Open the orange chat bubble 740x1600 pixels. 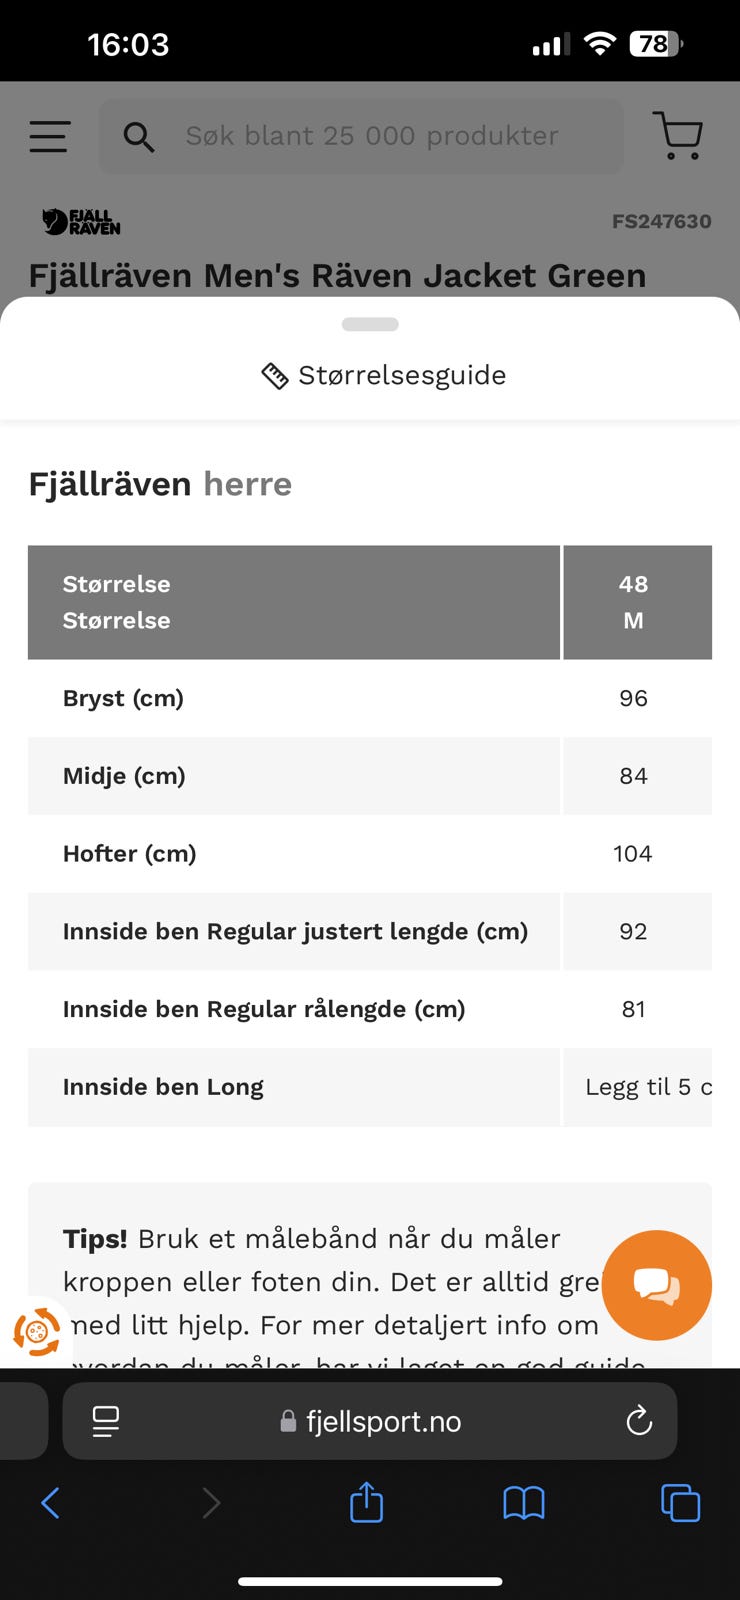pos(656,1285)
